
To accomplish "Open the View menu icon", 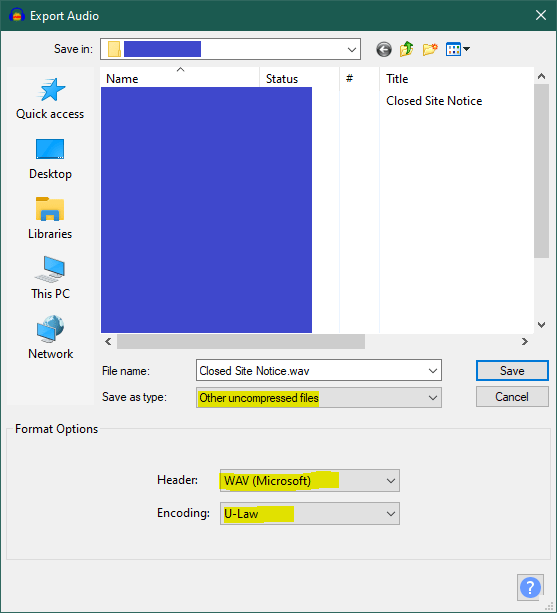I will tap(458, 50).
